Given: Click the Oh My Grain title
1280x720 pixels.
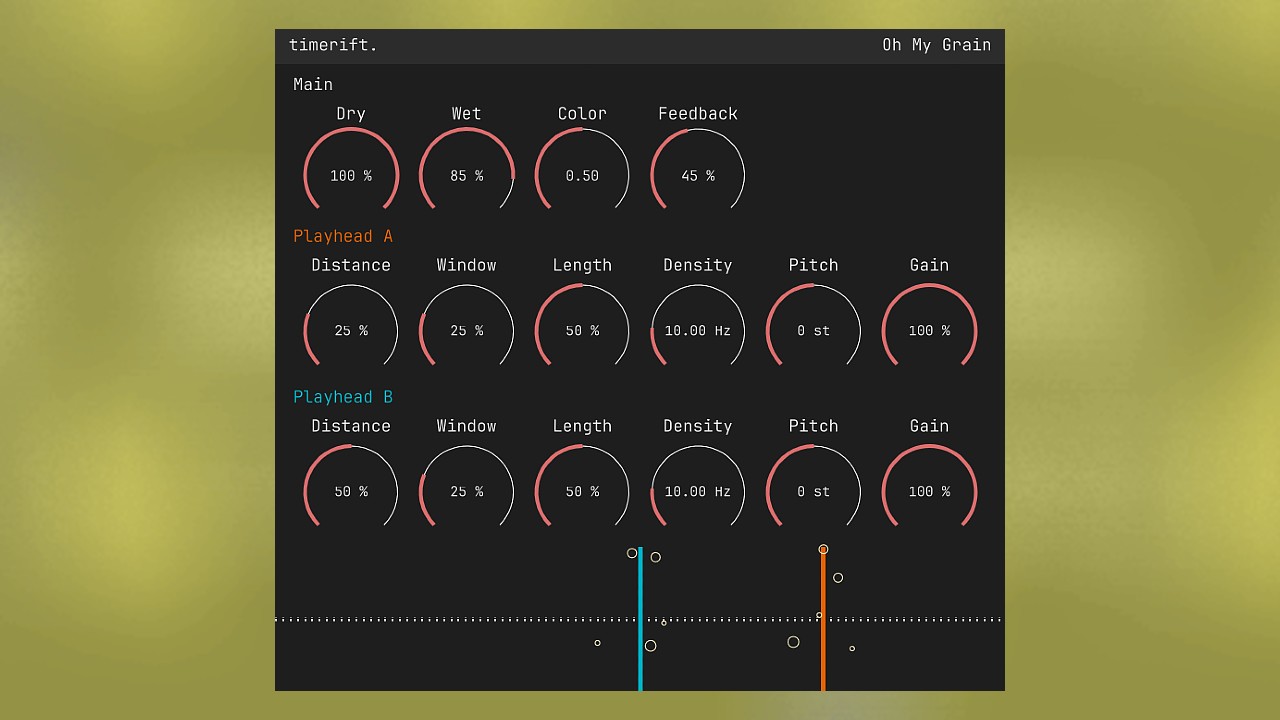Looking at the screenshot, I should coord(936,45).
